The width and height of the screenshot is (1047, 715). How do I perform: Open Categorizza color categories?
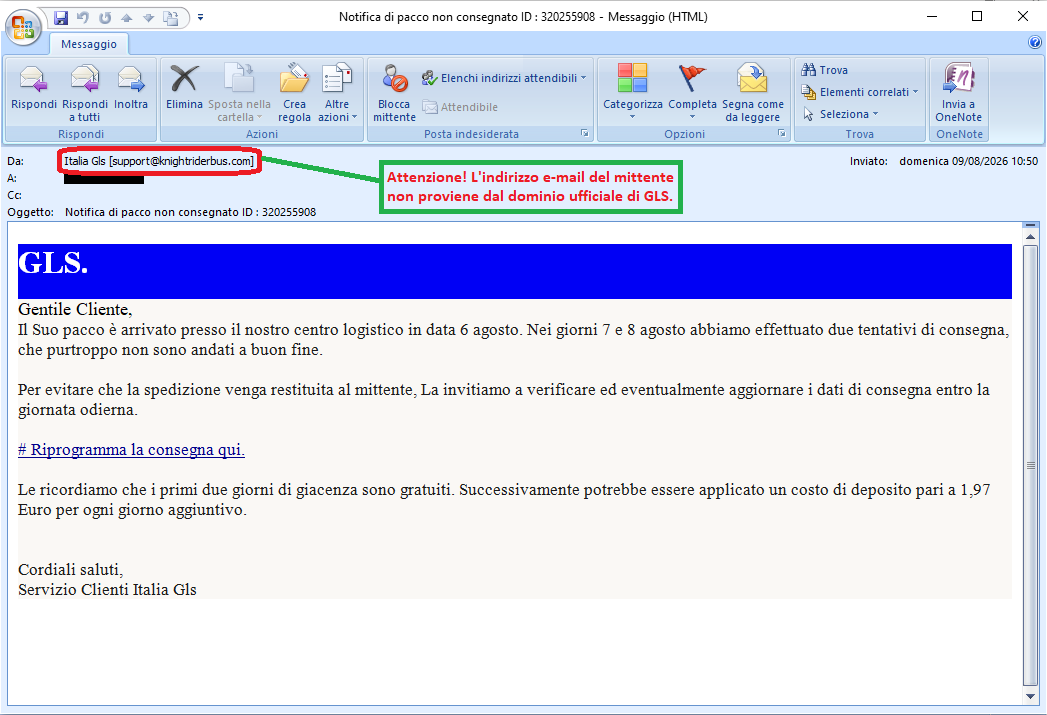[x=632, y=93]
